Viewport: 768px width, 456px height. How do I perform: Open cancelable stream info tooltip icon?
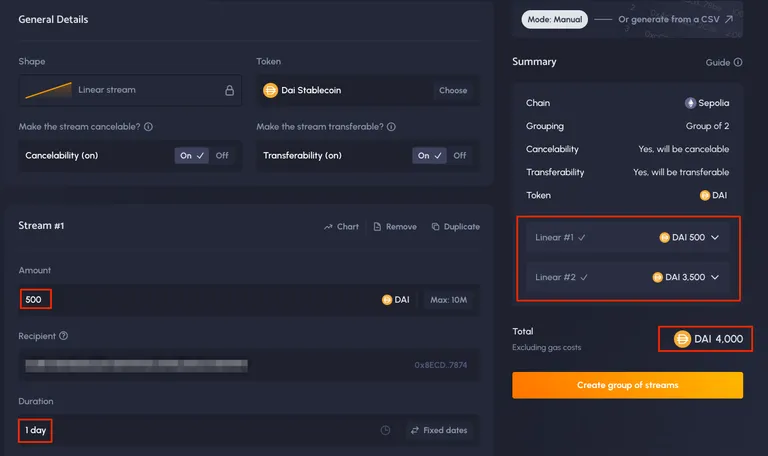click(x=148, y=127)
